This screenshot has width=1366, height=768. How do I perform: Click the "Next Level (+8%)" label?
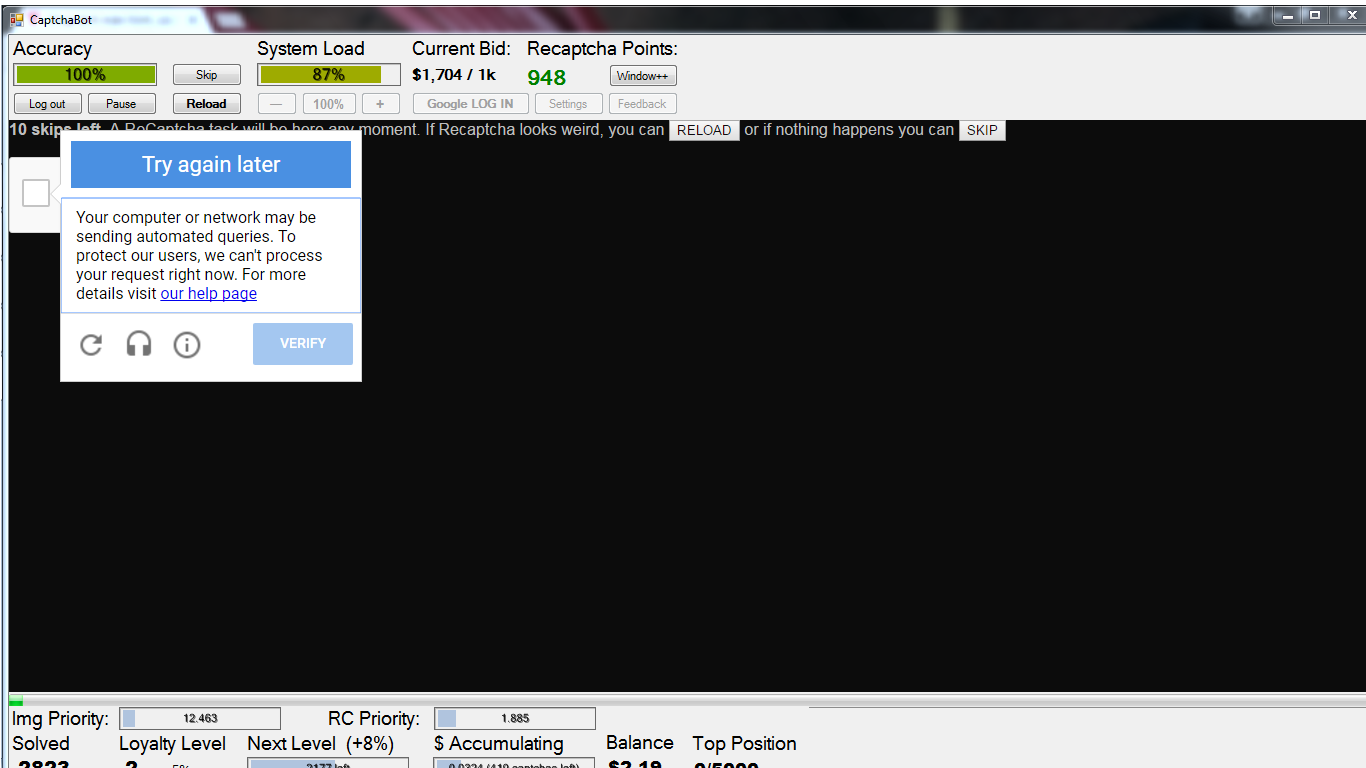(320, 744)
